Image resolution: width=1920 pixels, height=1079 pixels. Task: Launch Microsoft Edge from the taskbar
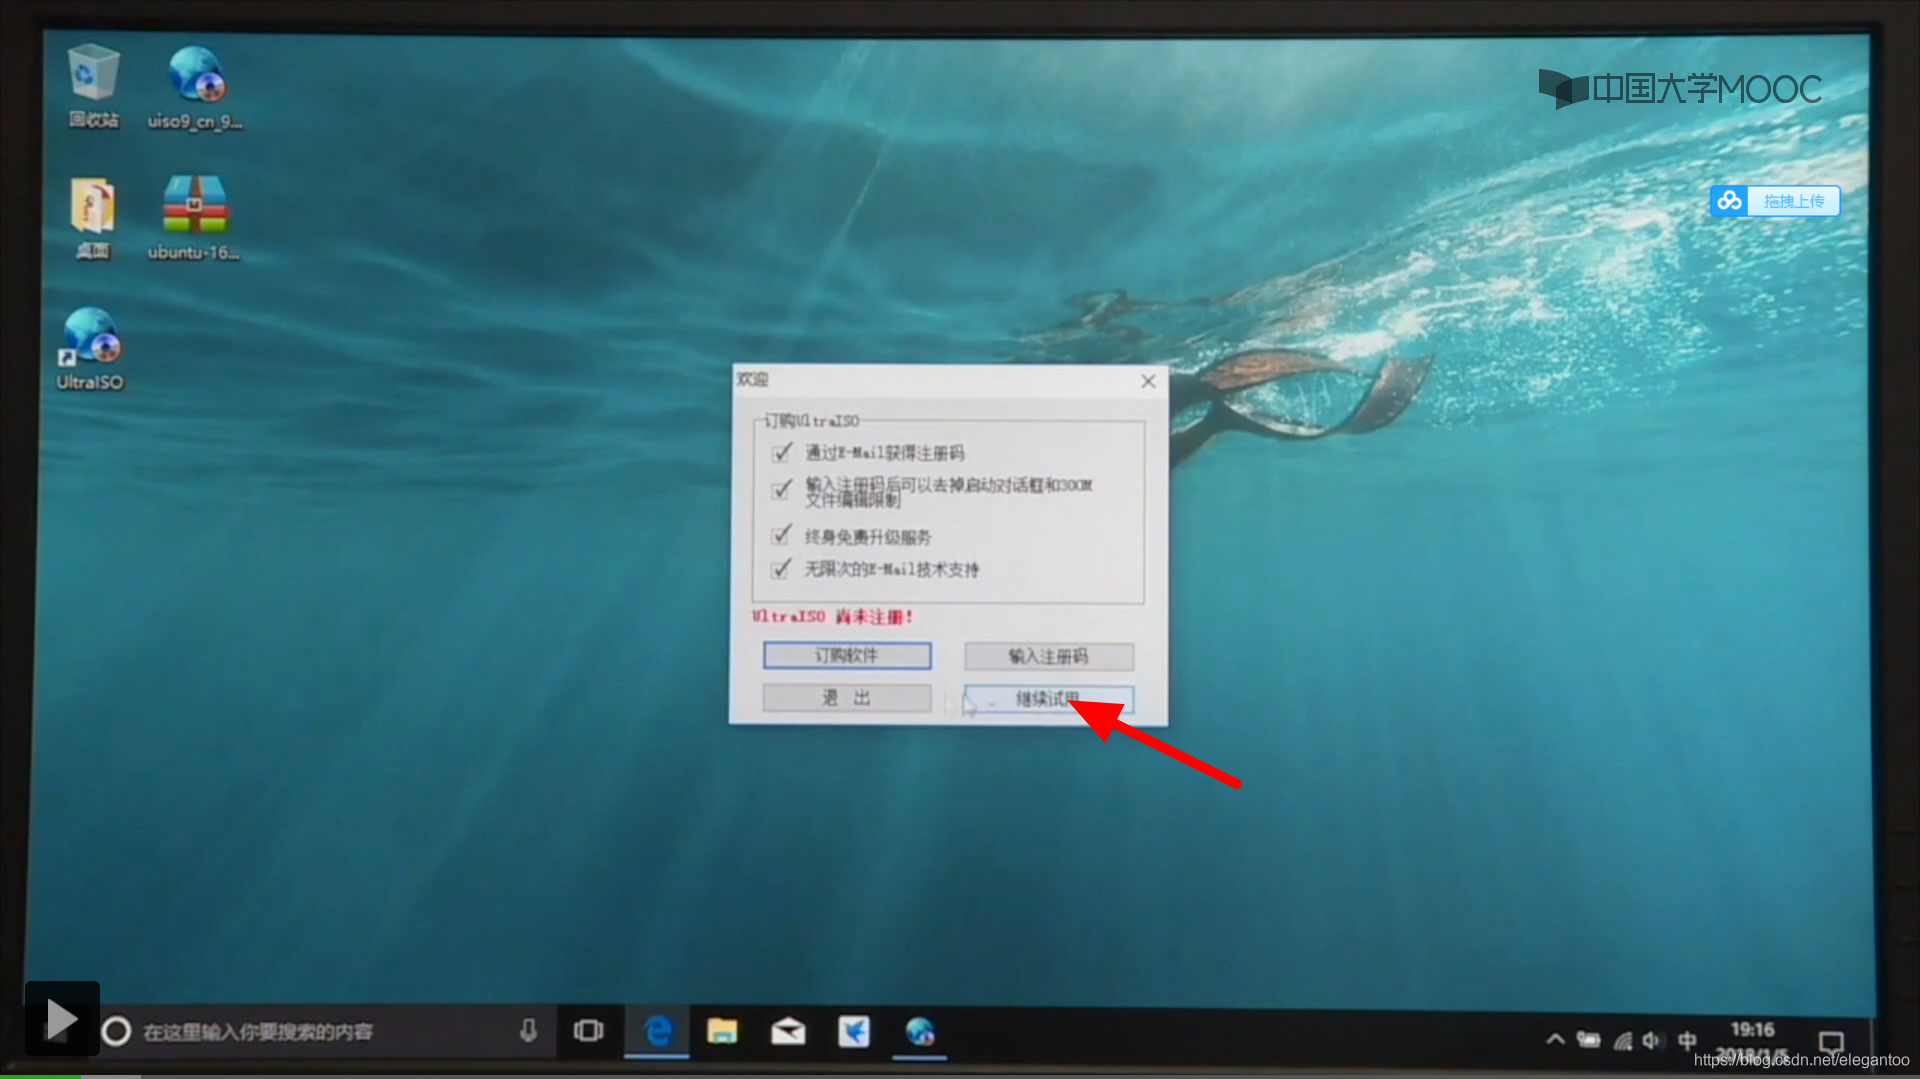tap(657, 1030)
